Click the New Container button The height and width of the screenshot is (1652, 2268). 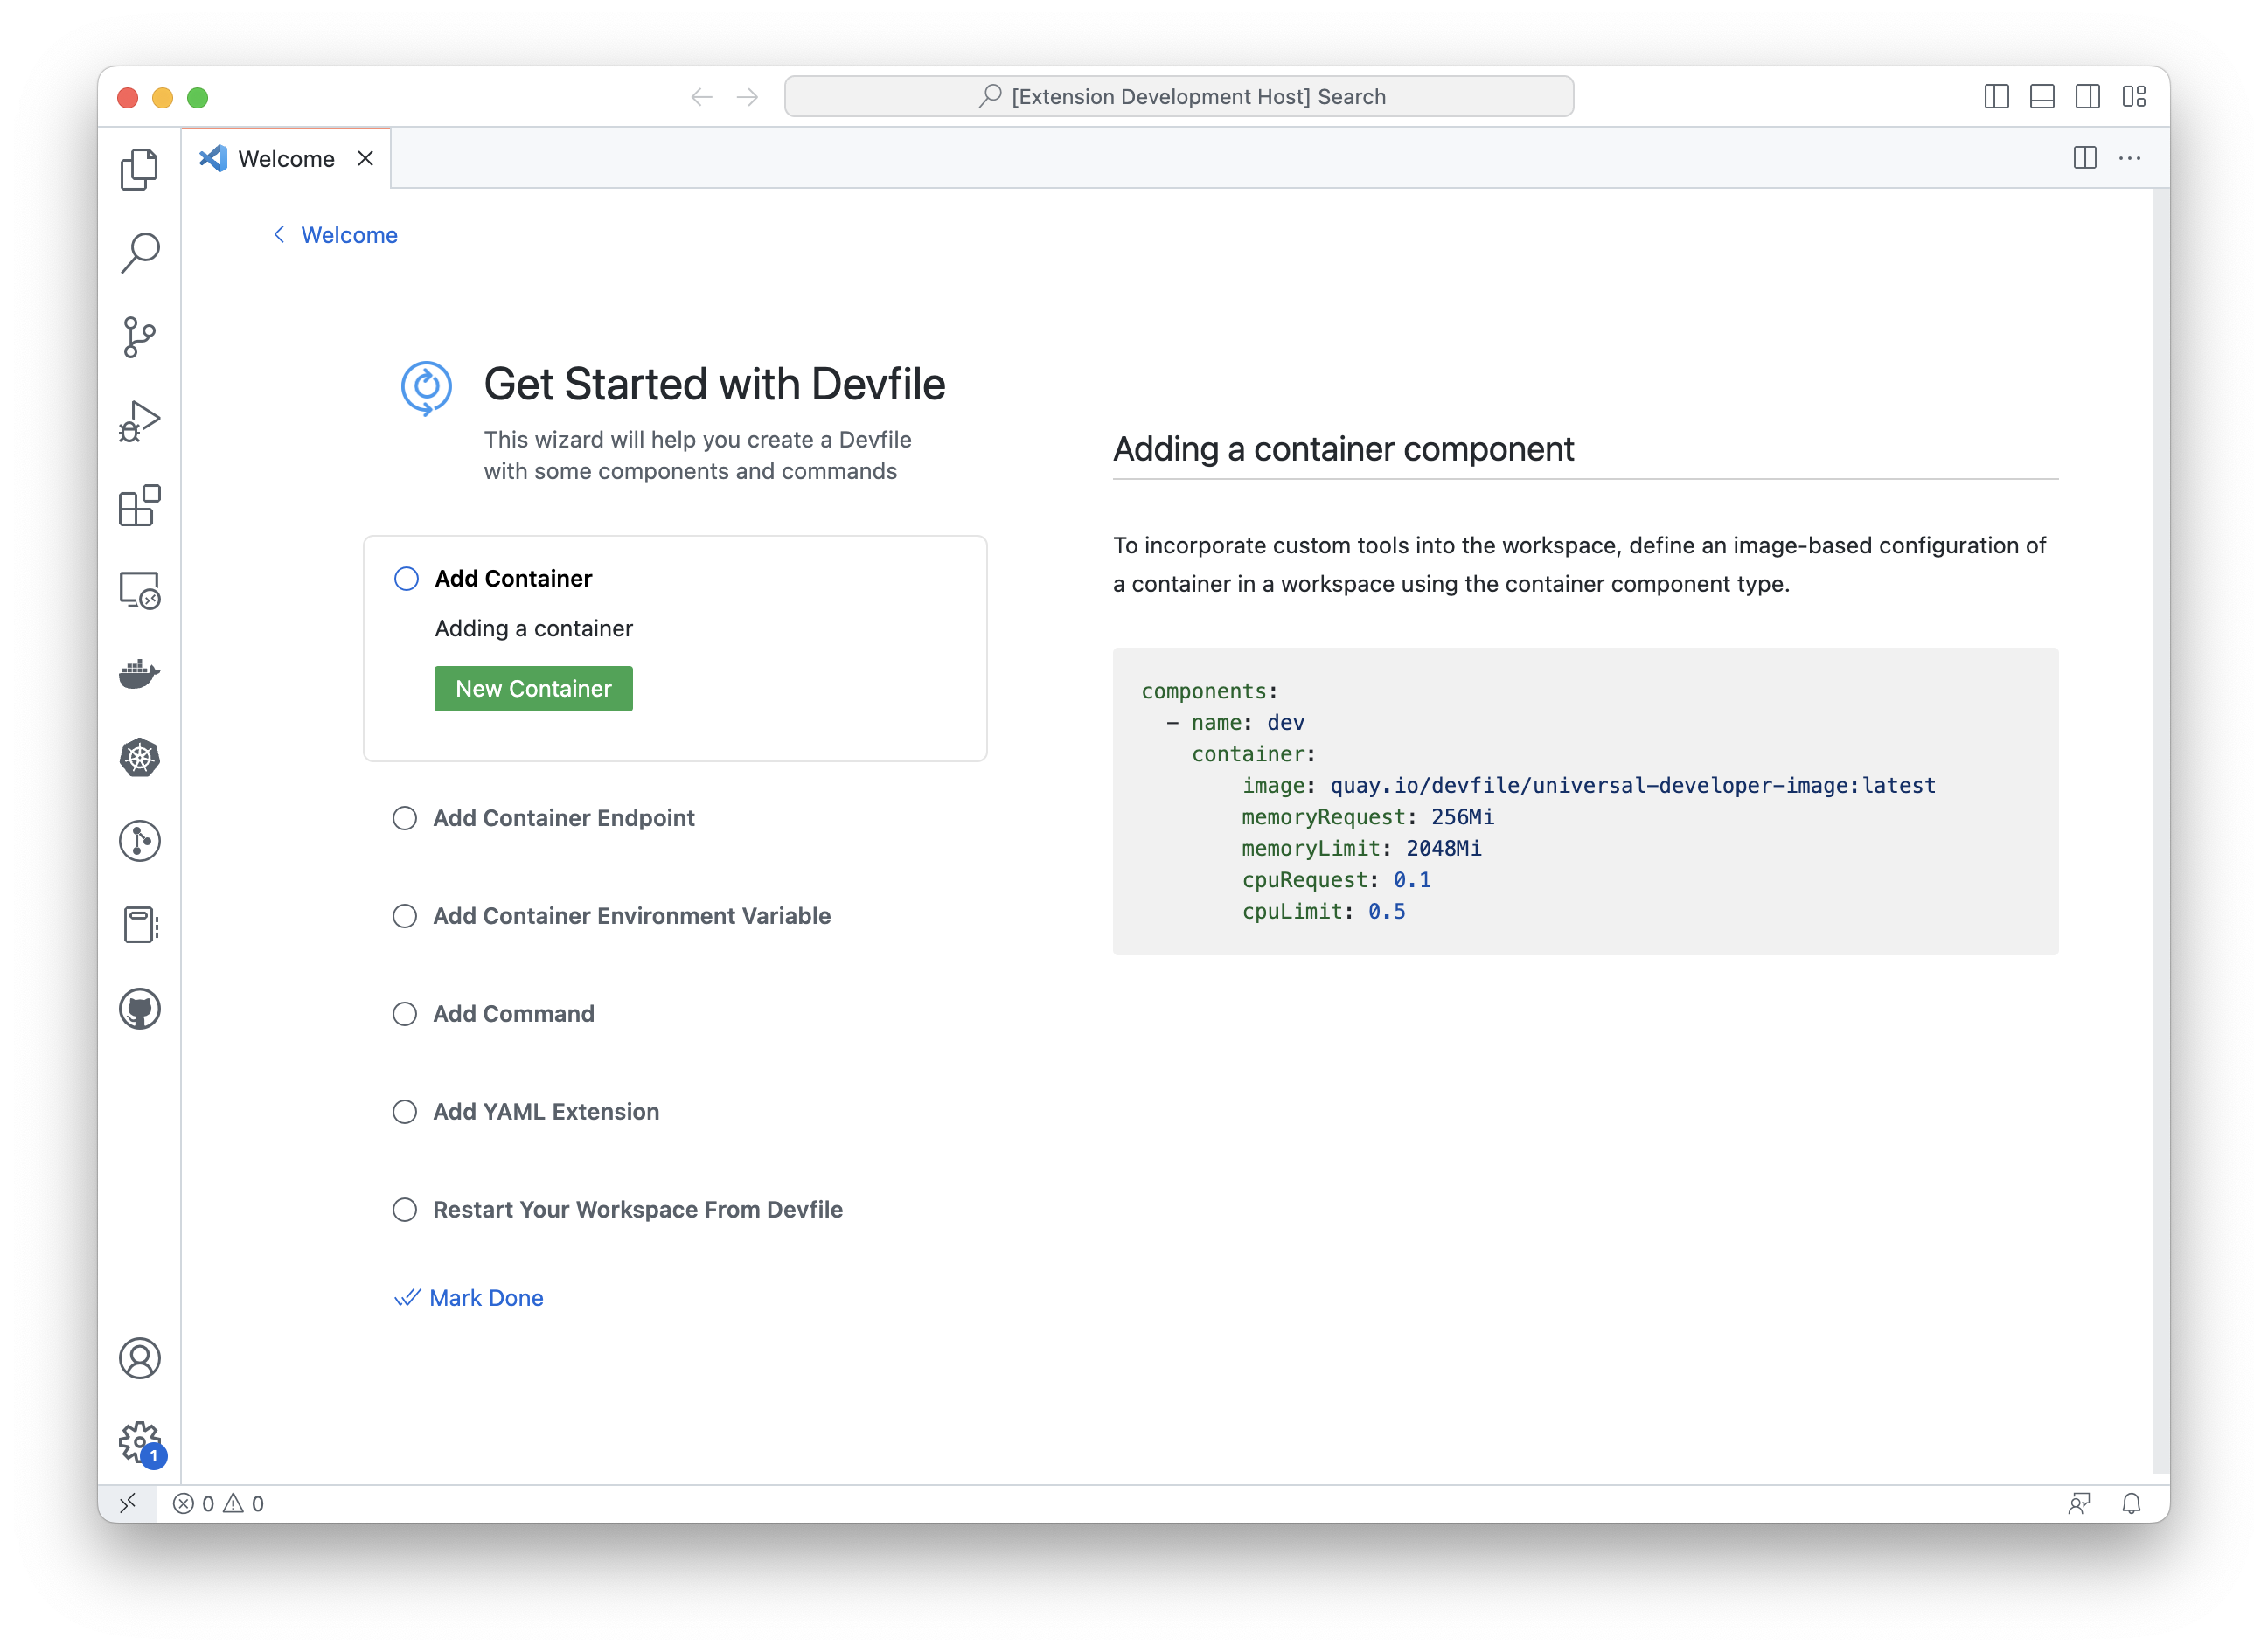click(x=533, y=689)
